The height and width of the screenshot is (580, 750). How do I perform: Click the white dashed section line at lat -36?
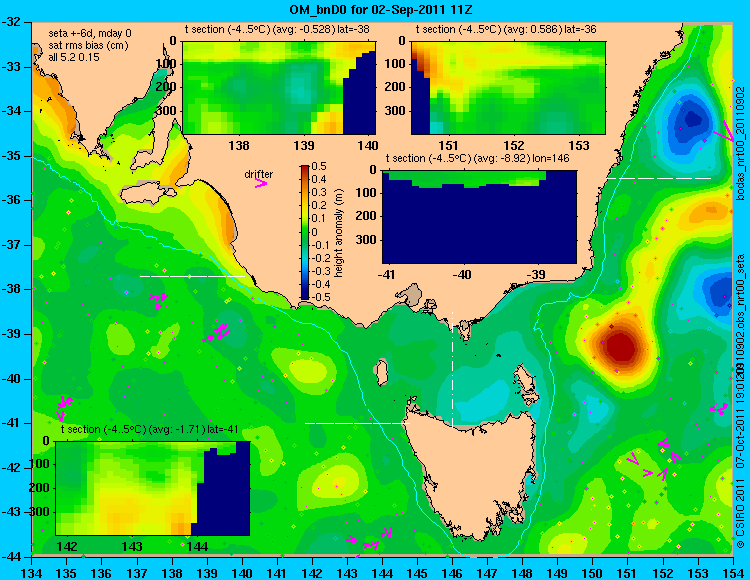click(x=659, y=178)
